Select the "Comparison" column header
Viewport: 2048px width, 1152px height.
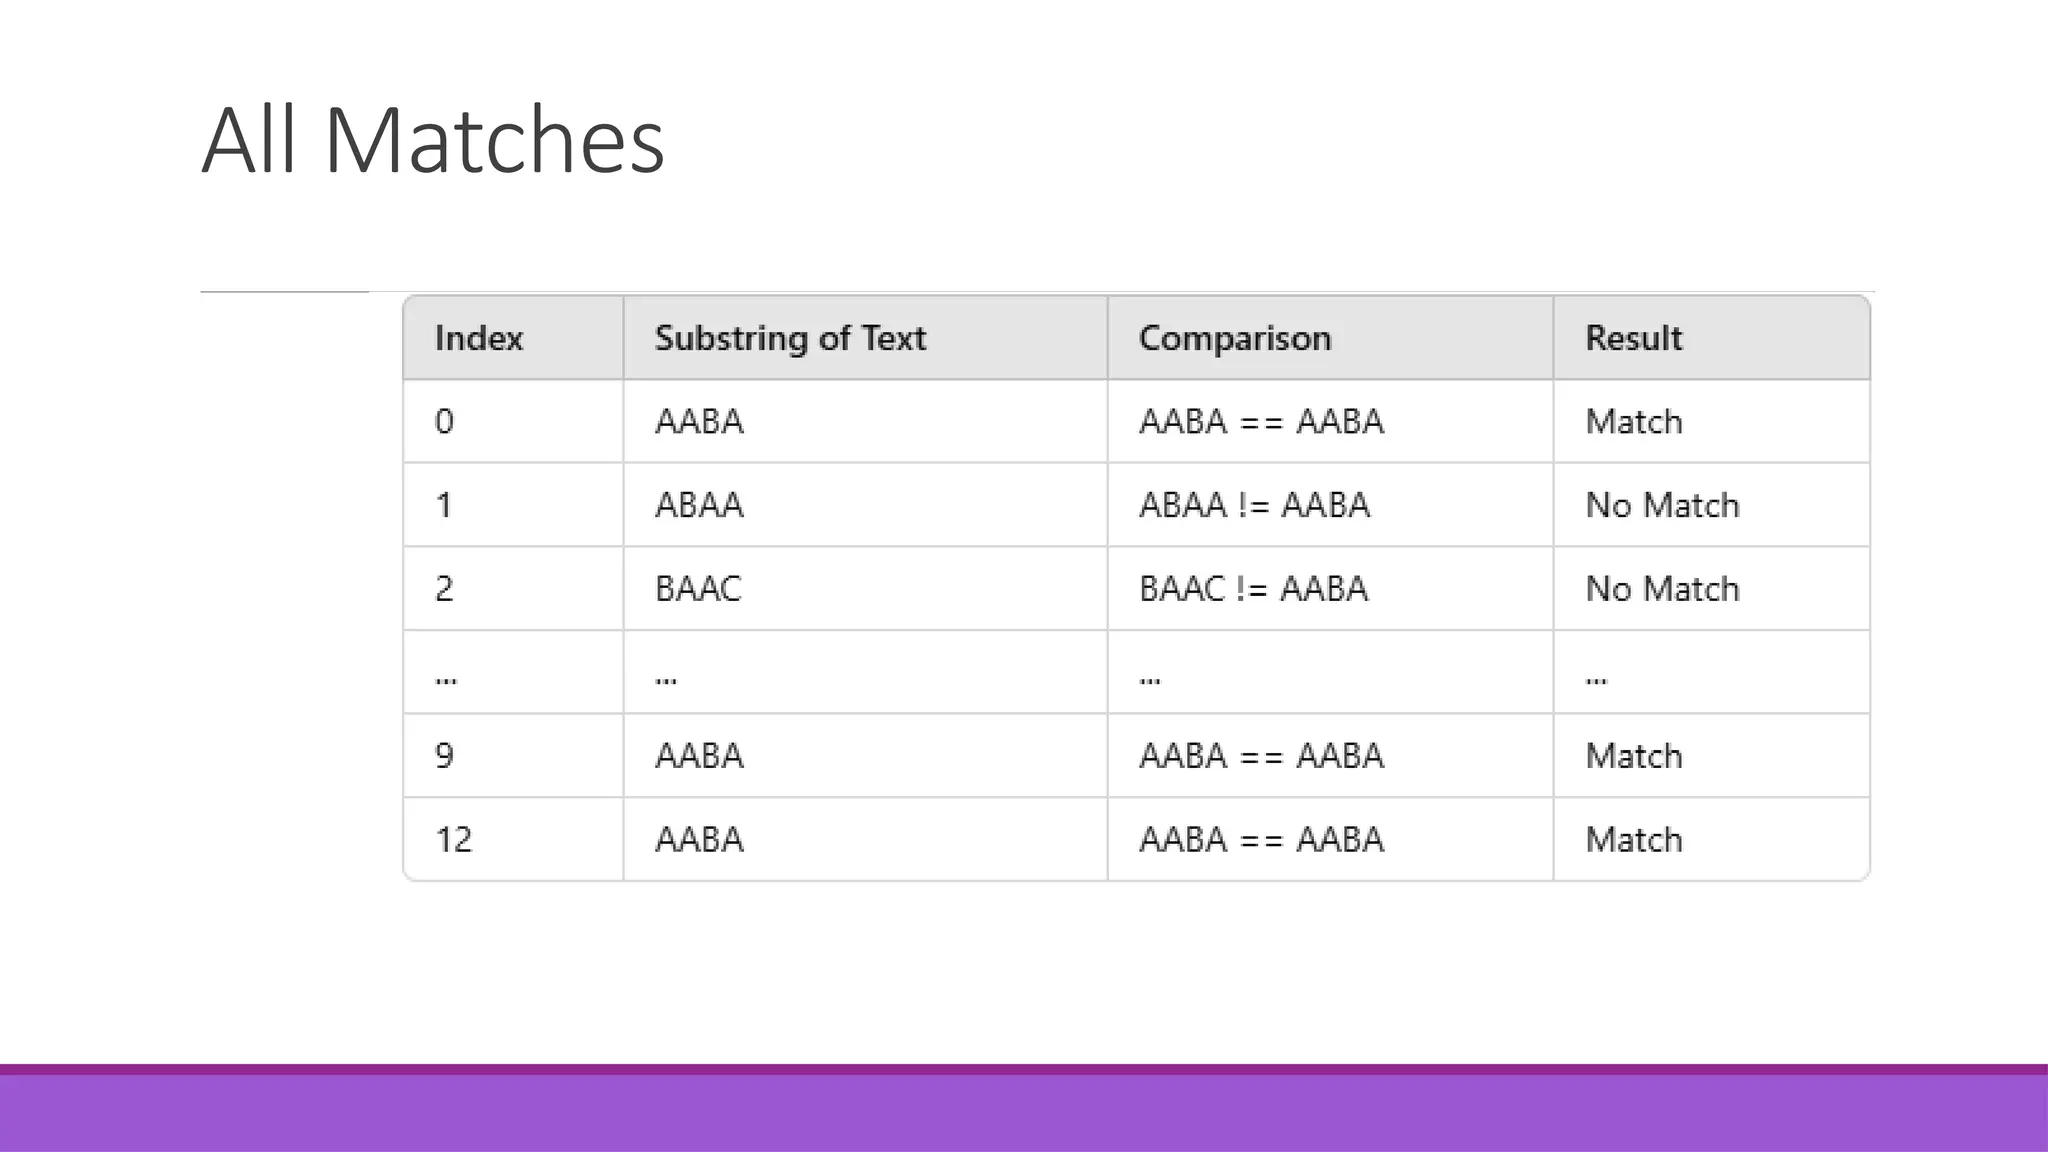click(x=1235, y=338)
